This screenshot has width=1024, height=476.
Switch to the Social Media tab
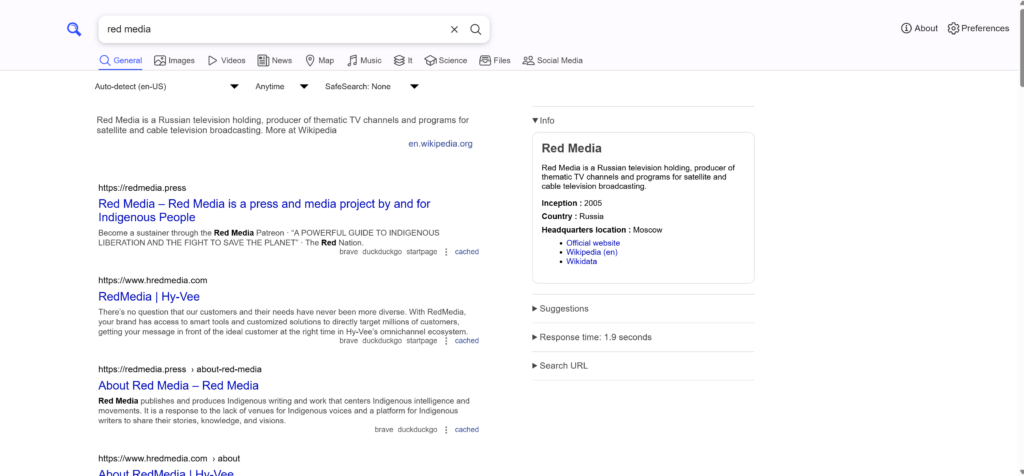(x=552, y=60)
